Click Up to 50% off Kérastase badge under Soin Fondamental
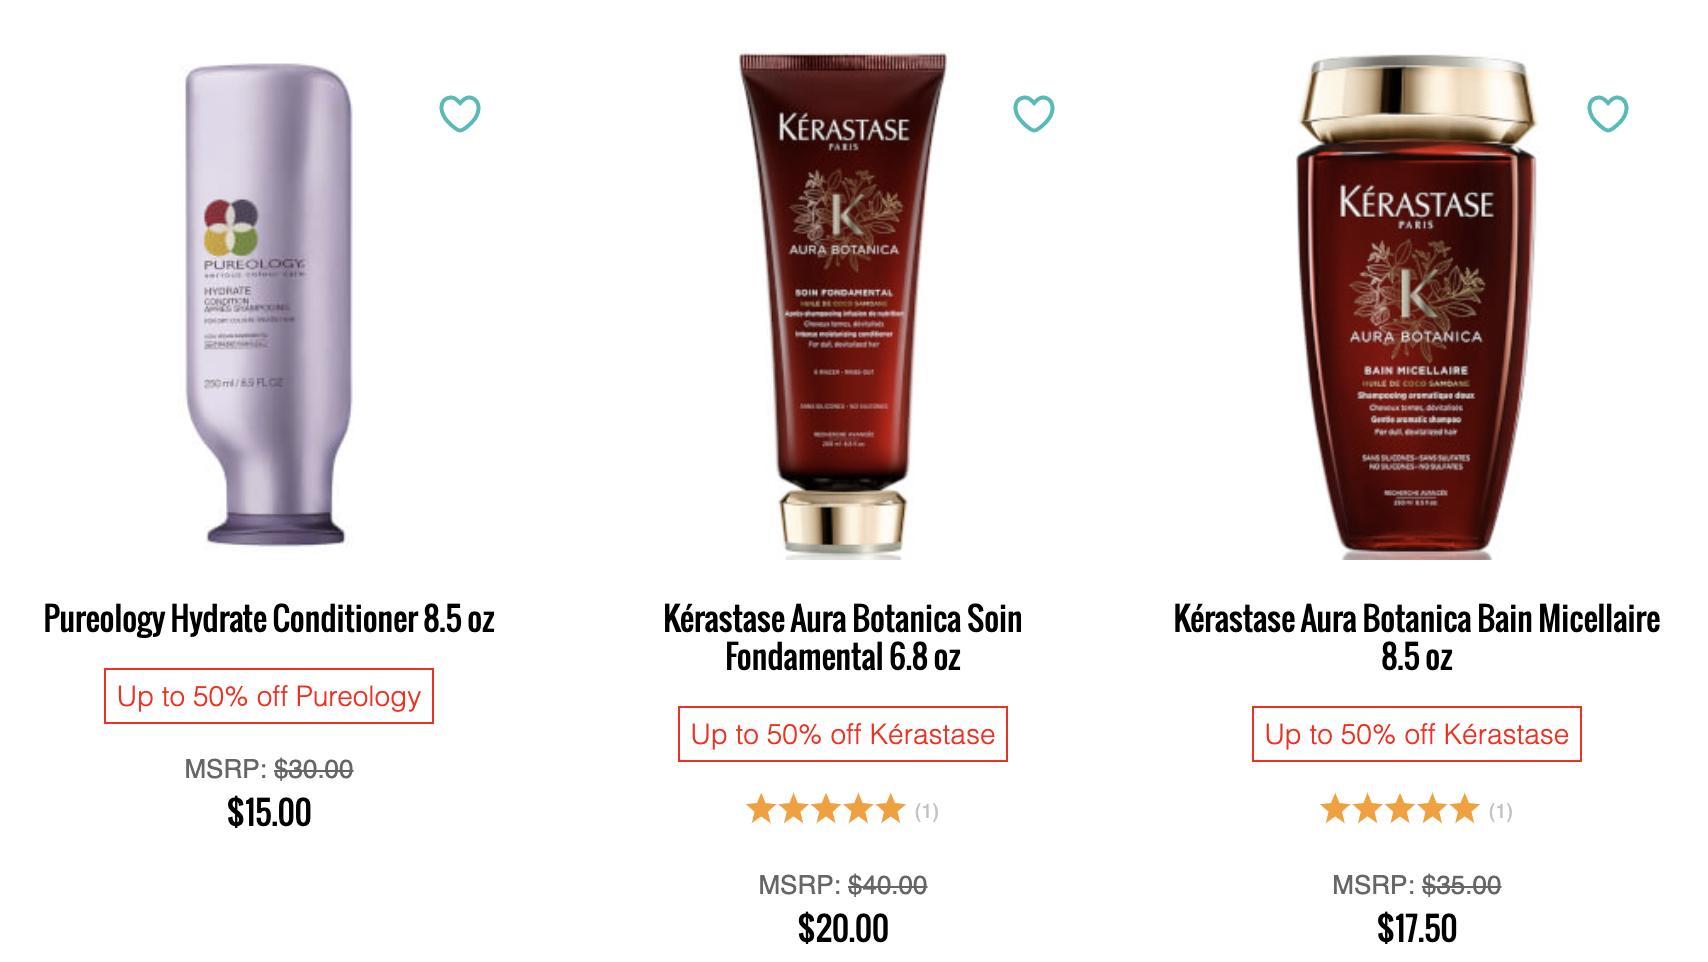The image size is (1708, 962). (x=843, y=734)
